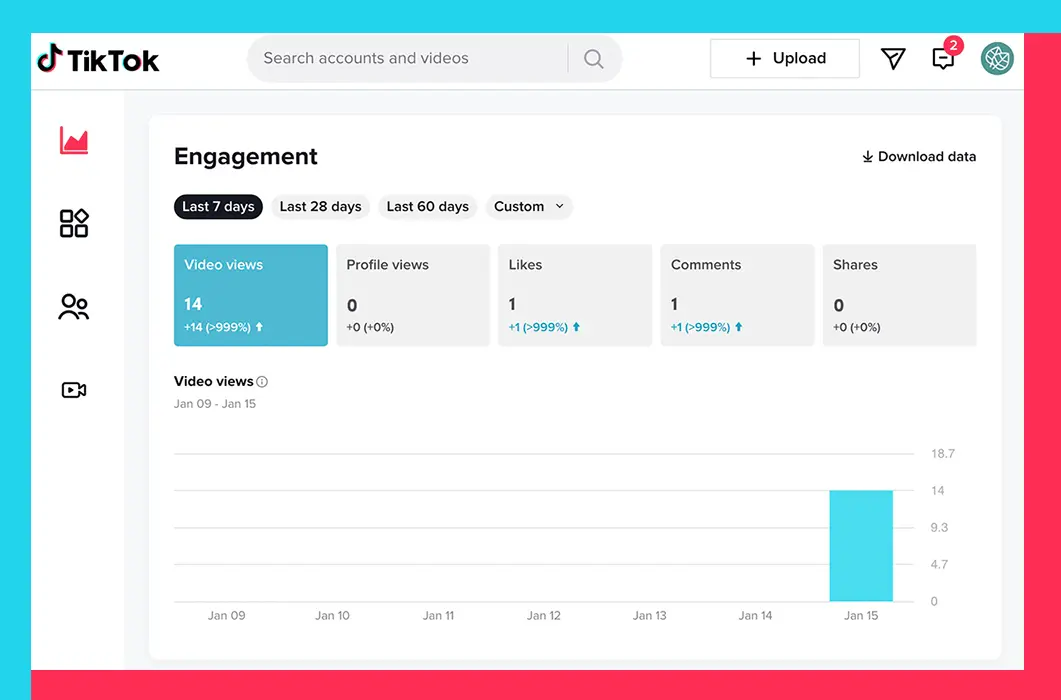1061x700 pixels.
Task: Open the inbox notifications icon
Action: pos(943,59)
